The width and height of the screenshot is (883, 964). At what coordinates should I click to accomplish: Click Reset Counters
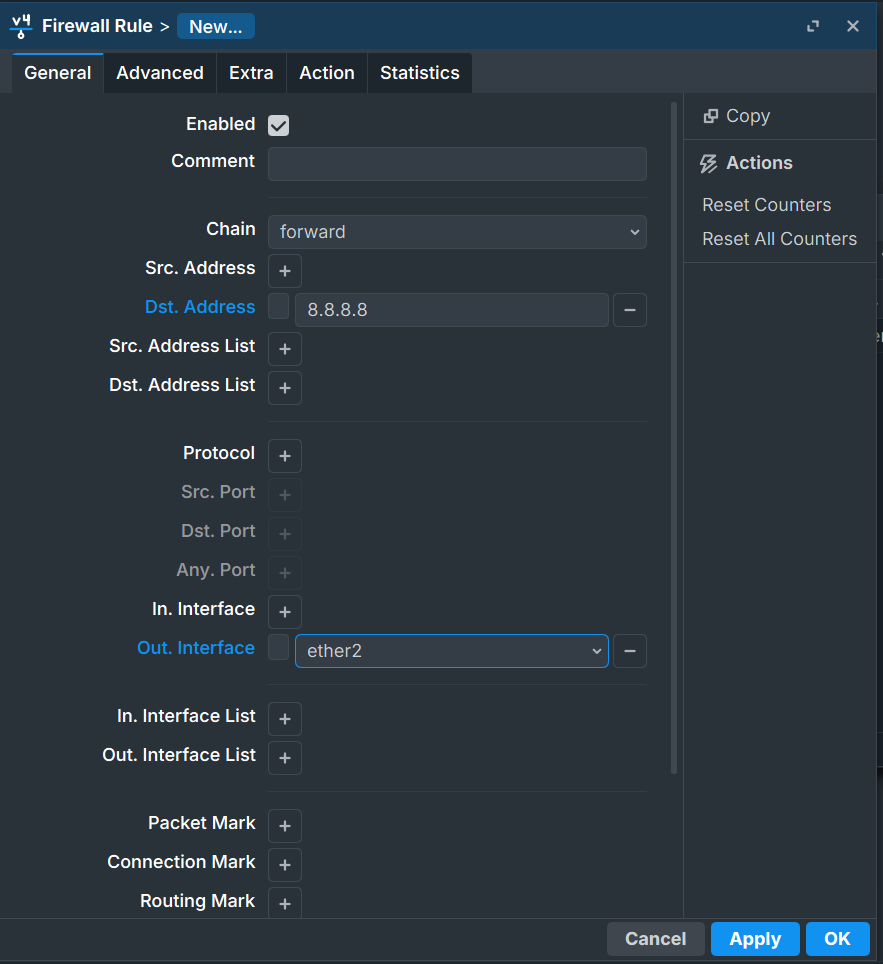coord(766,205)
